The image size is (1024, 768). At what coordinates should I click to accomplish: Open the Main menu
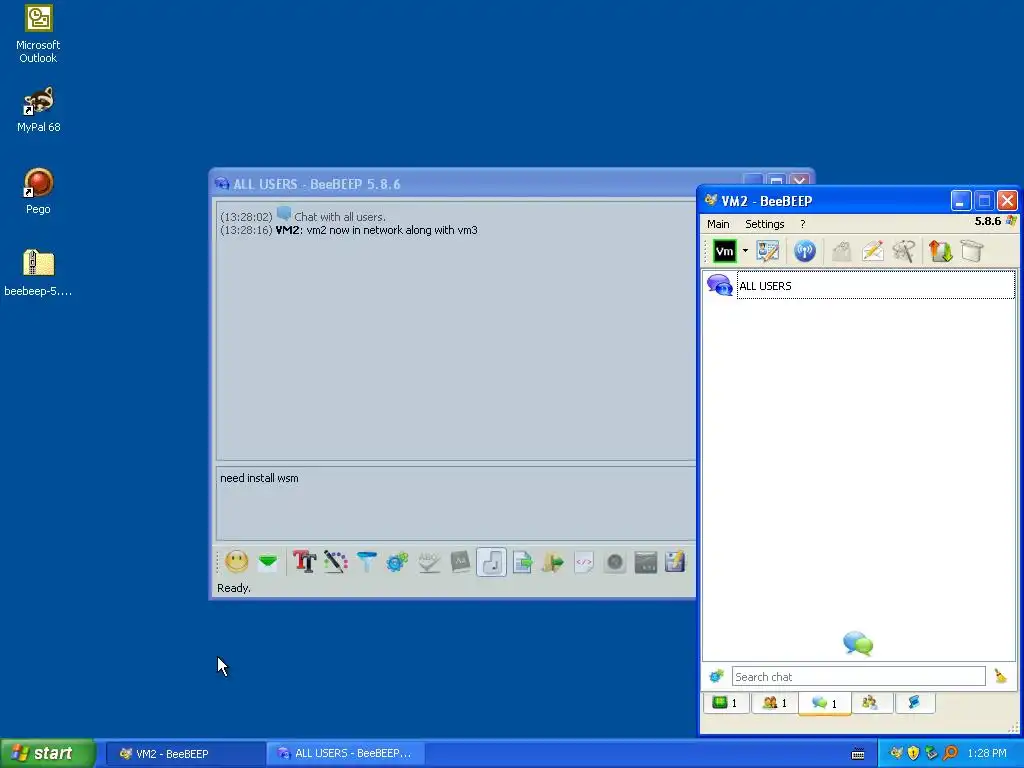point(718,224)
